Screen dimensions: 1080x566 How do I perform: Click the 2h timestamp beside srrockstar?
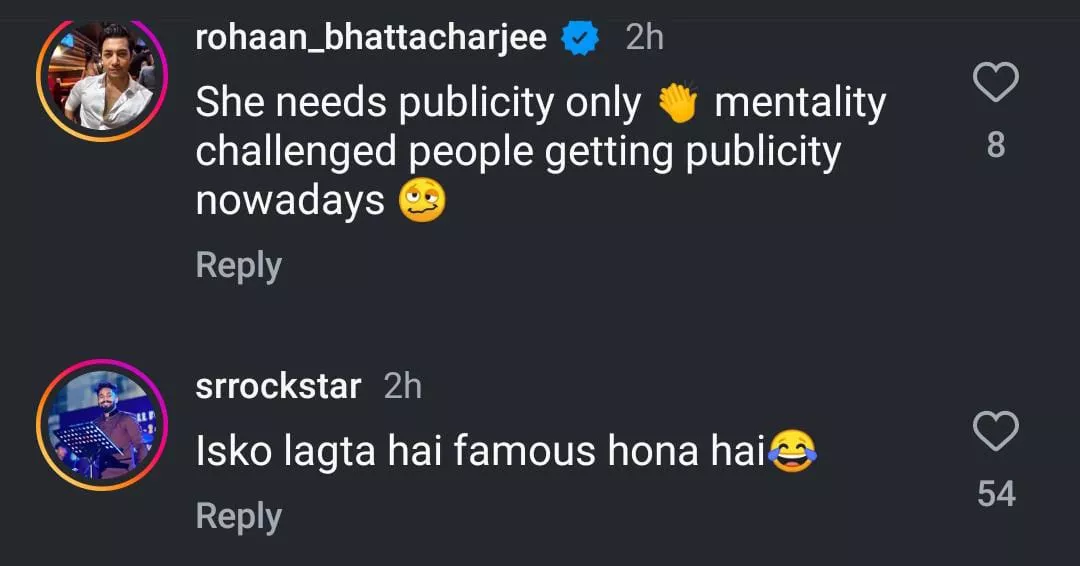pyautogui.click(x=402, y=386)
